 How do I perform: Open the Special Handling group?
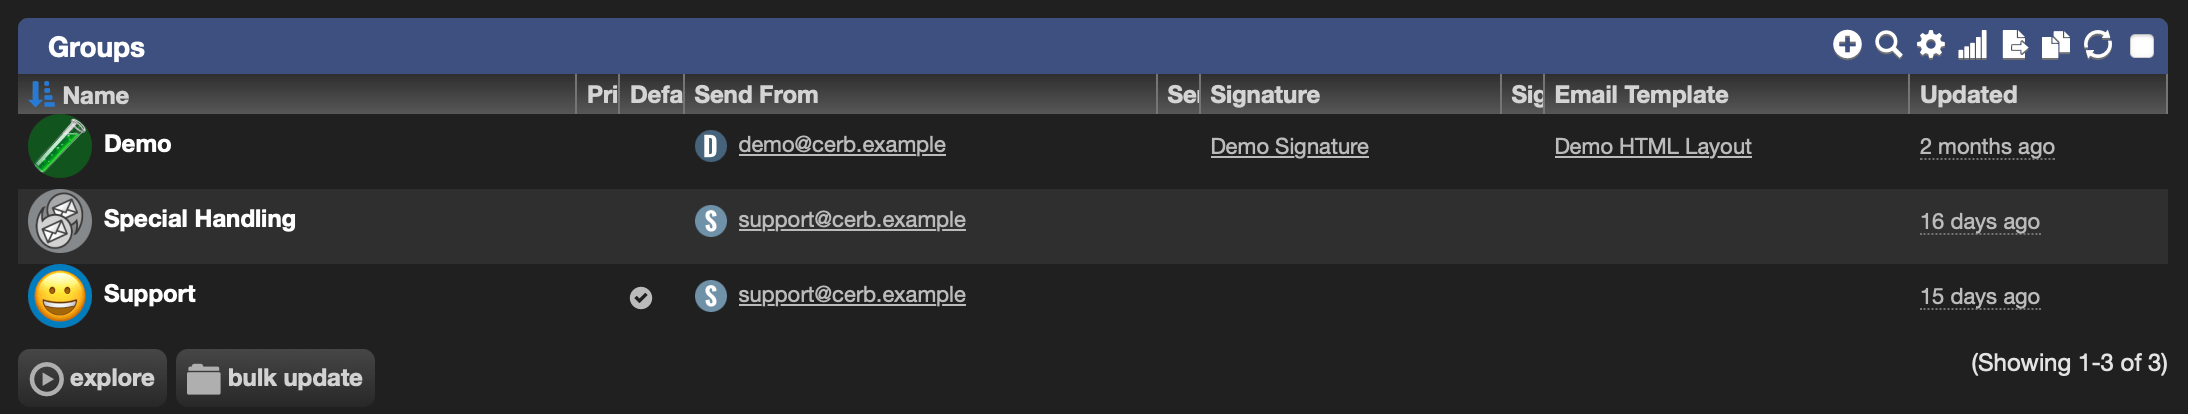click(x=200, y=219)
